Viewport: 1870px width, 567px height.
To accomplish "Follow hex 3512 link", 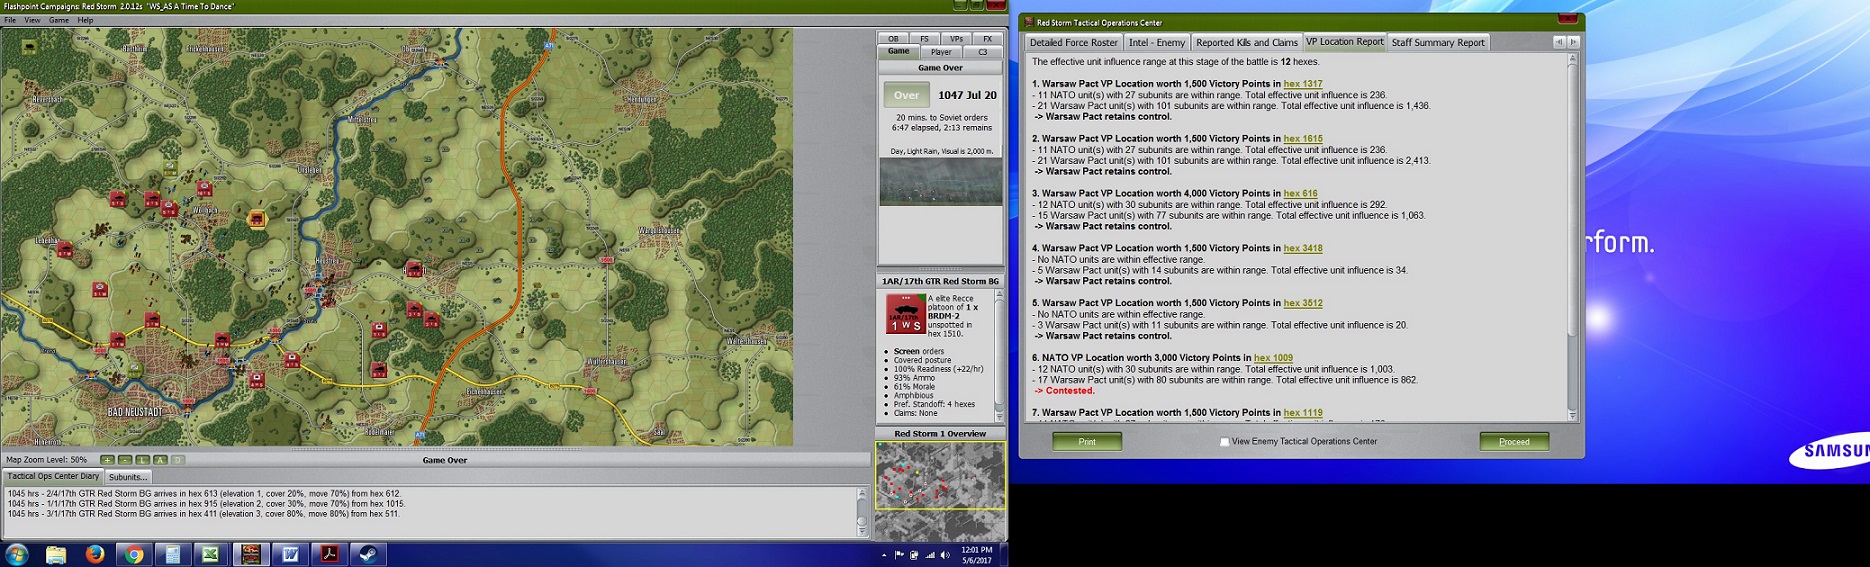I will (1303, 303).
